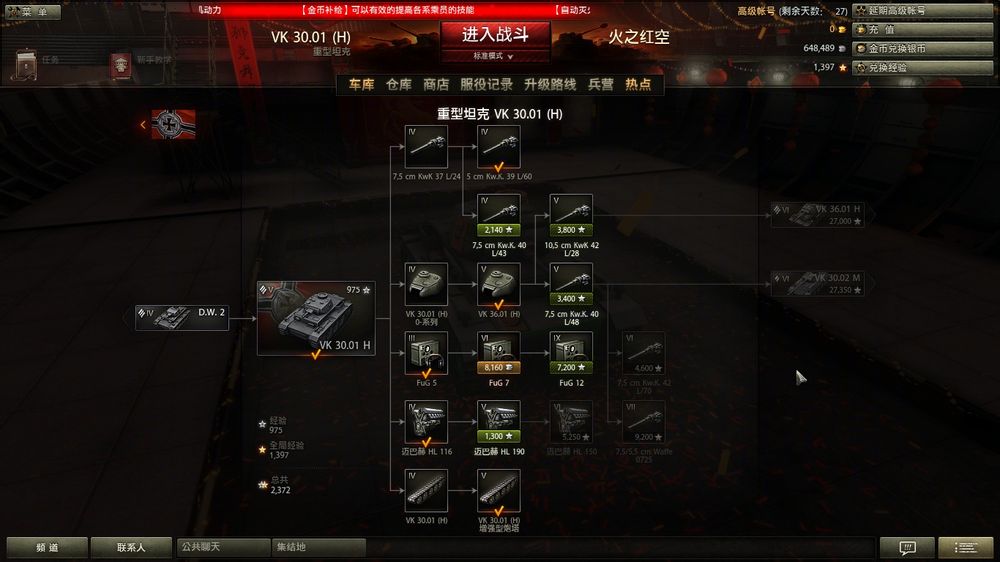1000x562 pixels.
Task: Choose the FuG 12 radio module
Action: 571,353
